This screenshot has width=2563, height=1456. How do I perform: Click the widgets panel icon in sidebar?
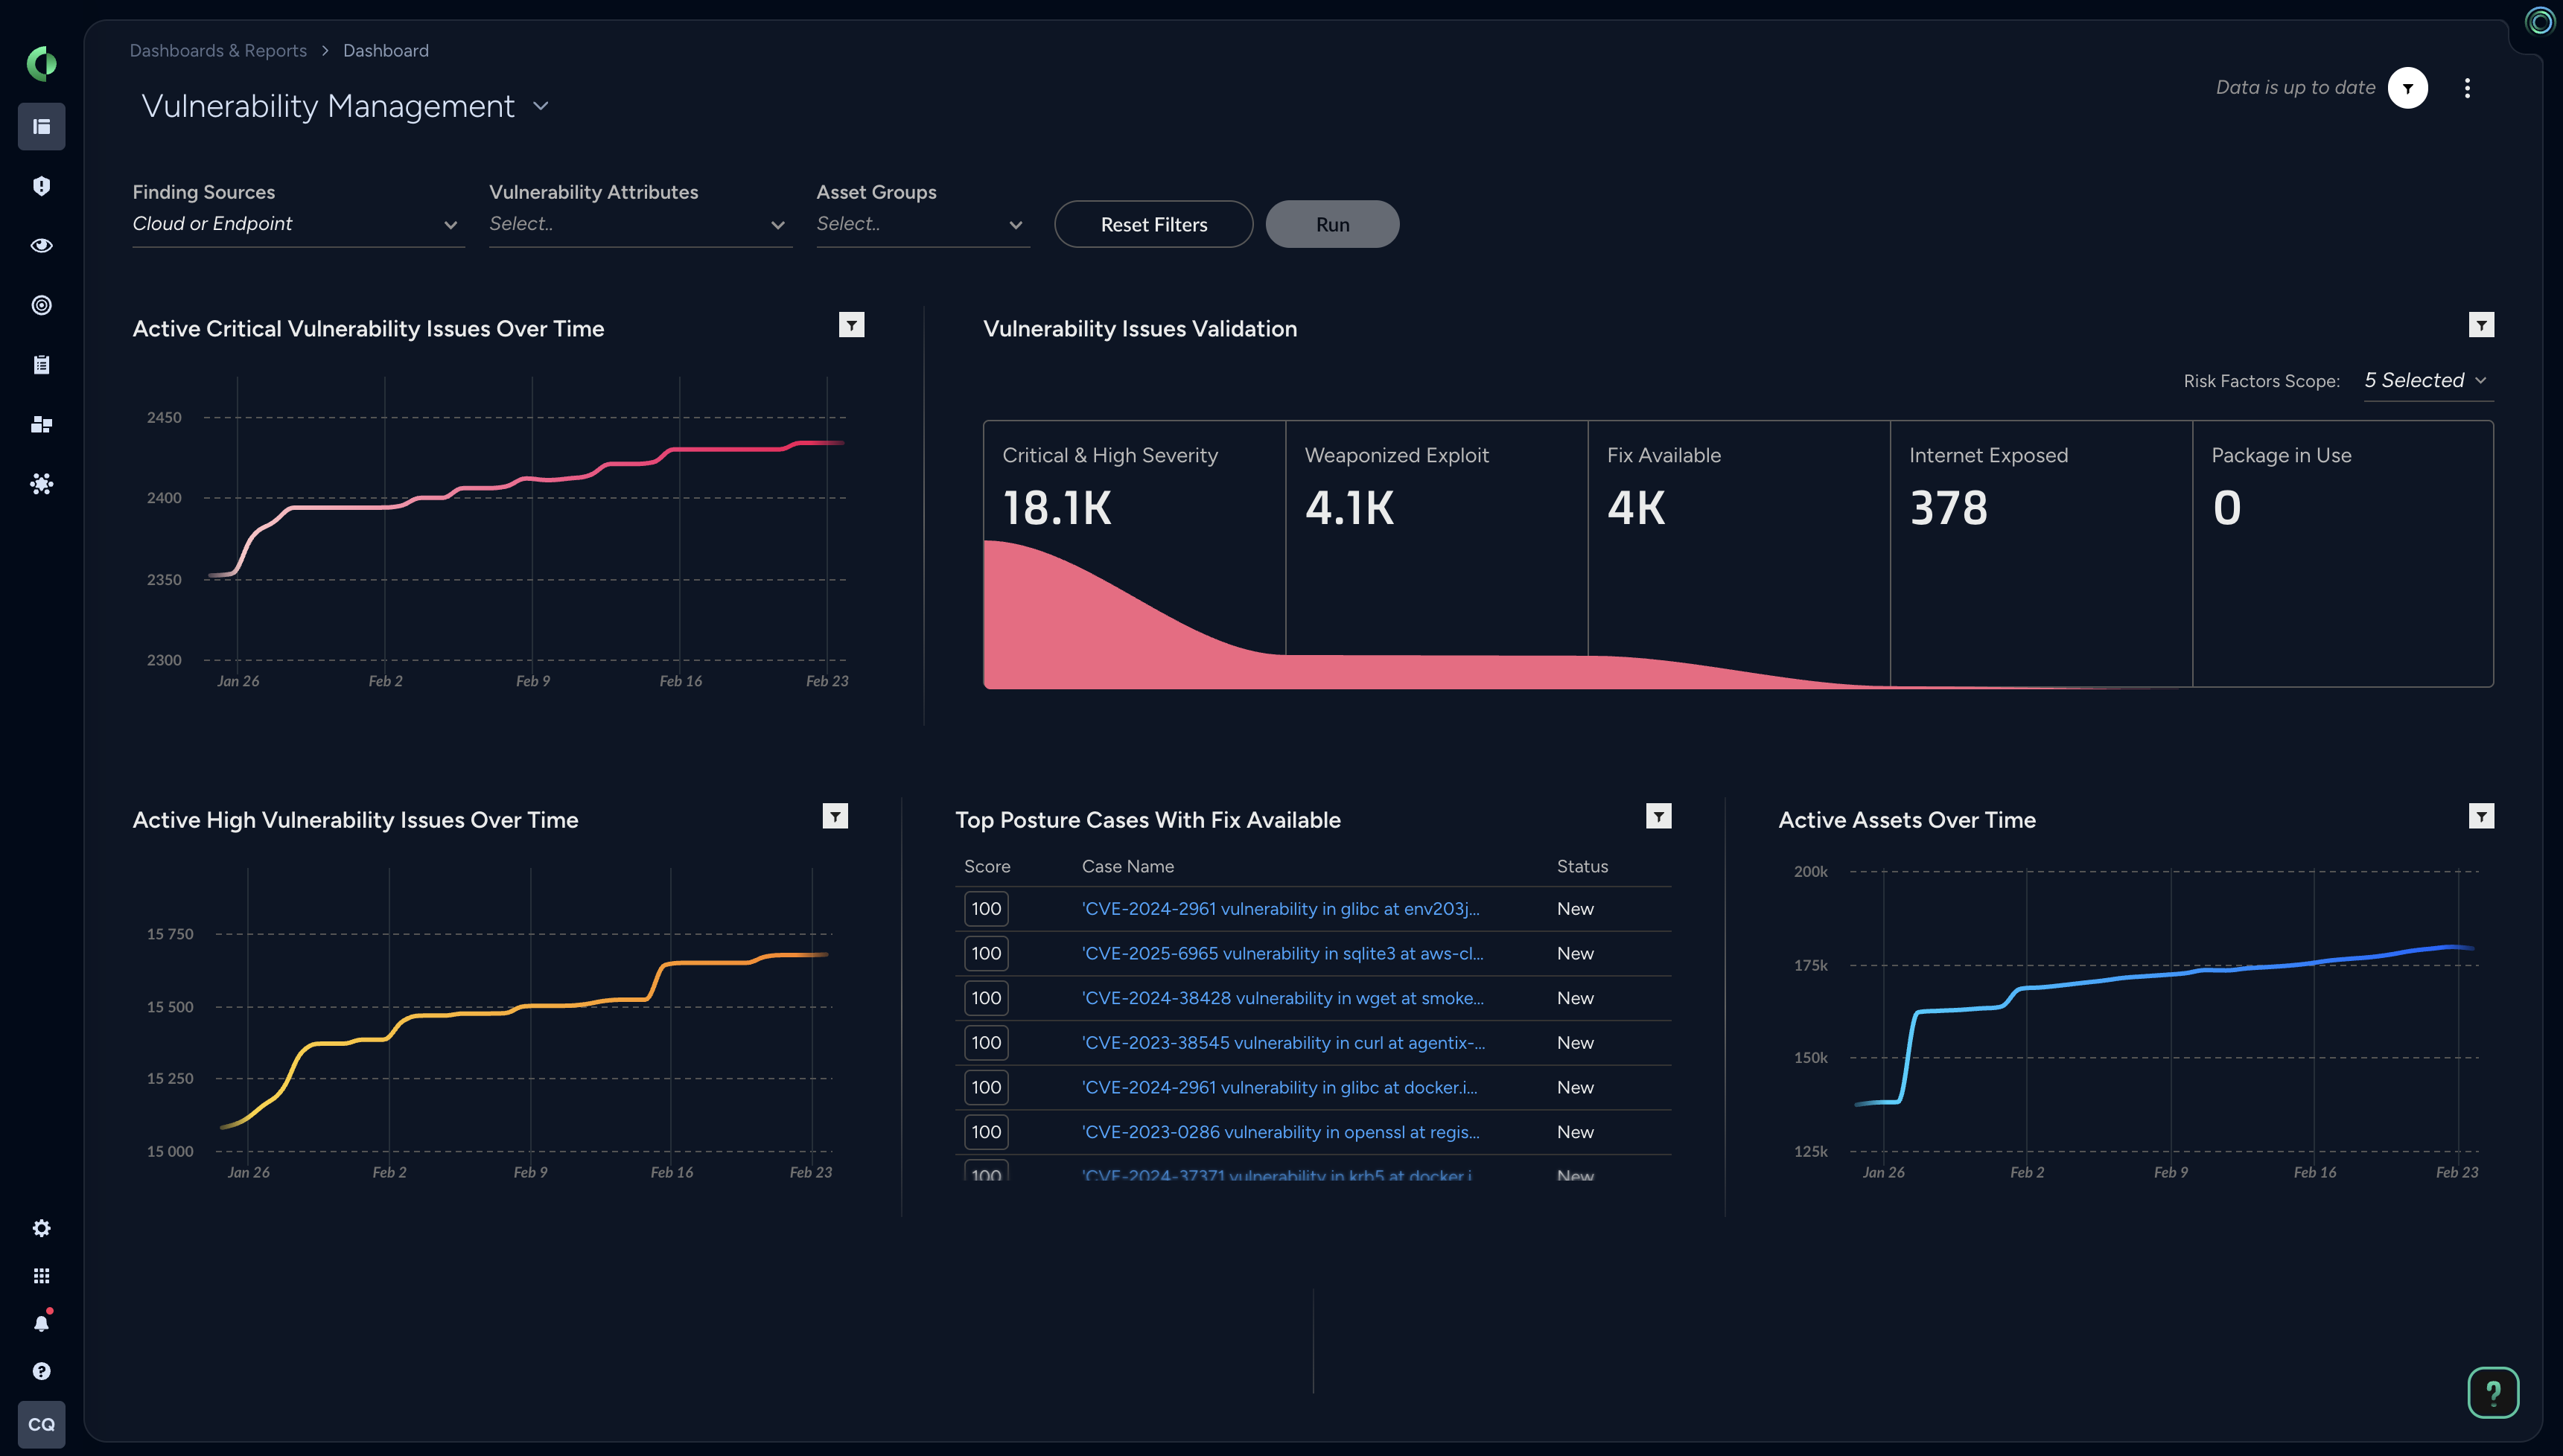click(41, 424)
